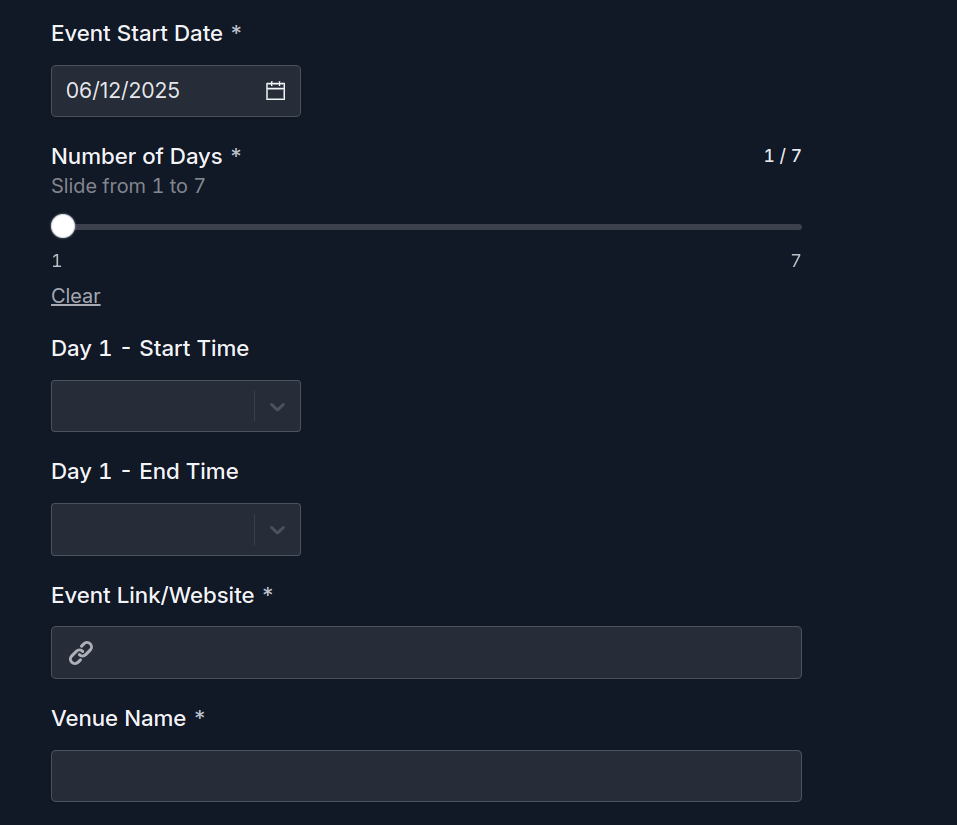Open the Day 1 Start Time dropdown field
957x825 pixels.
point(152,406)
